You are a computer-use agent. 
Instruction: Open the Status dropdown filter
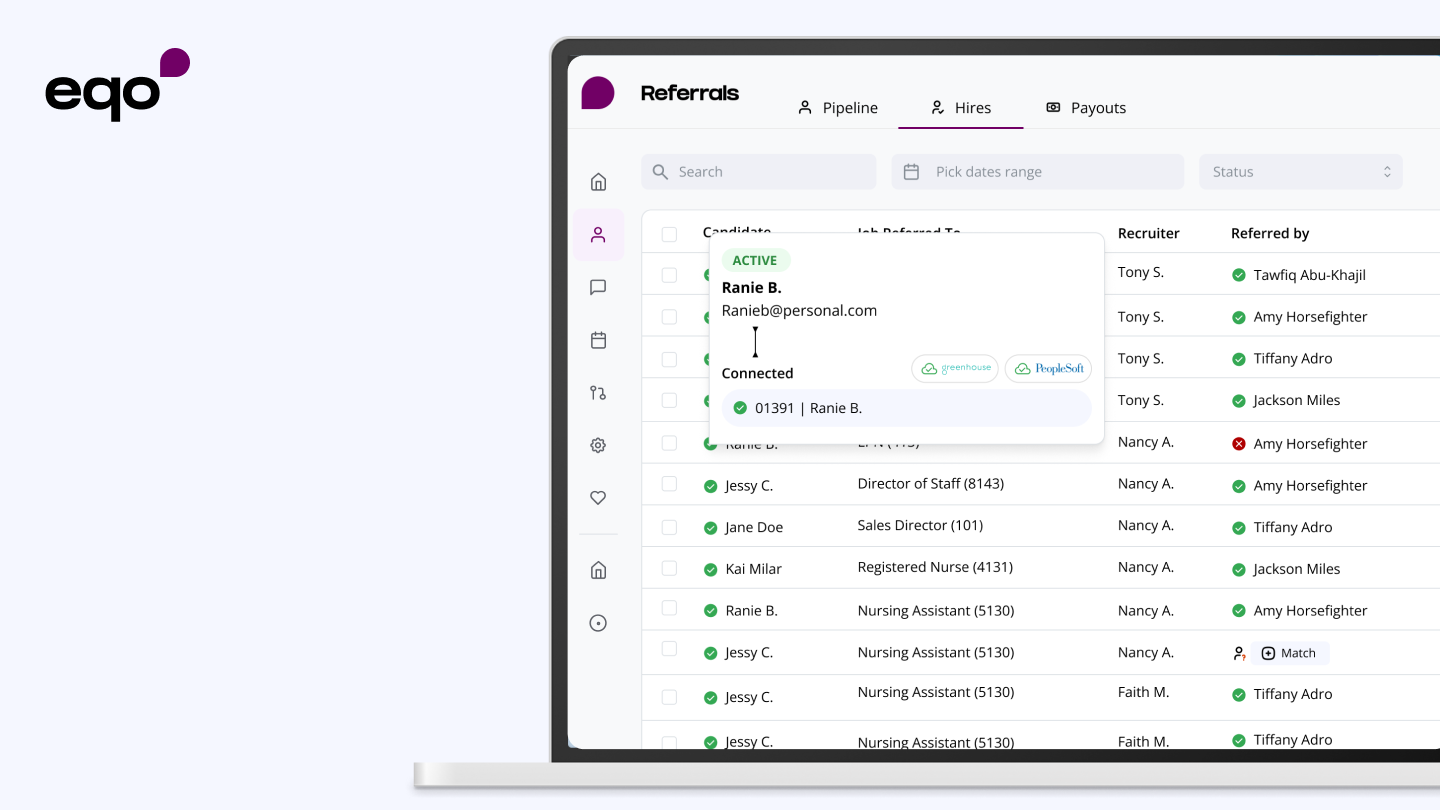click(x=1300, y=172)
